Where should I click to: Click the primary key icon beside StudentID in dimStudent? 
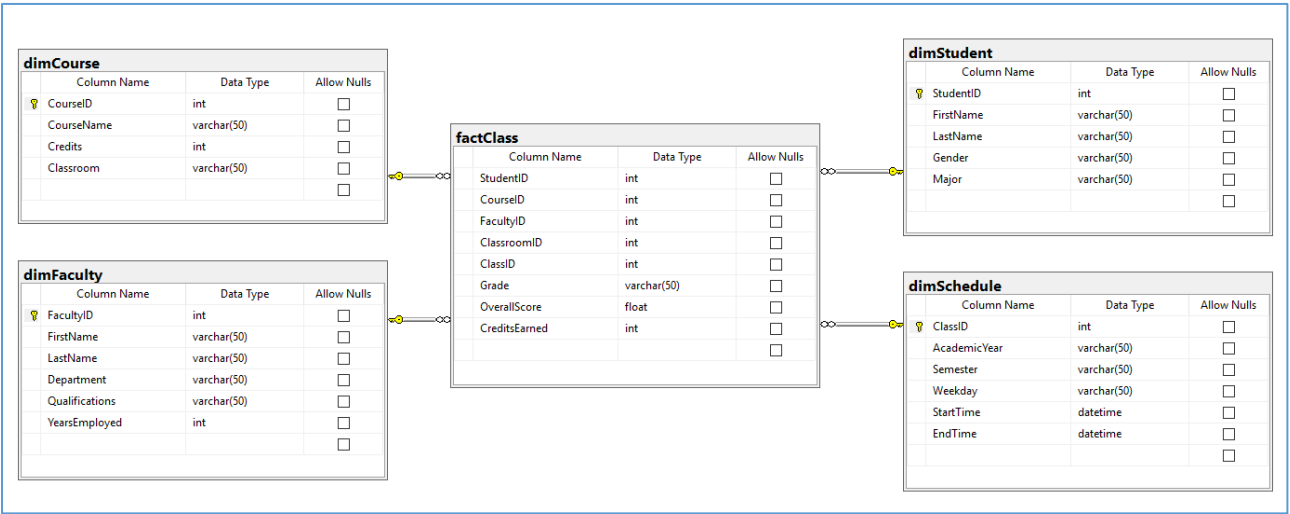tap(918, 94)
